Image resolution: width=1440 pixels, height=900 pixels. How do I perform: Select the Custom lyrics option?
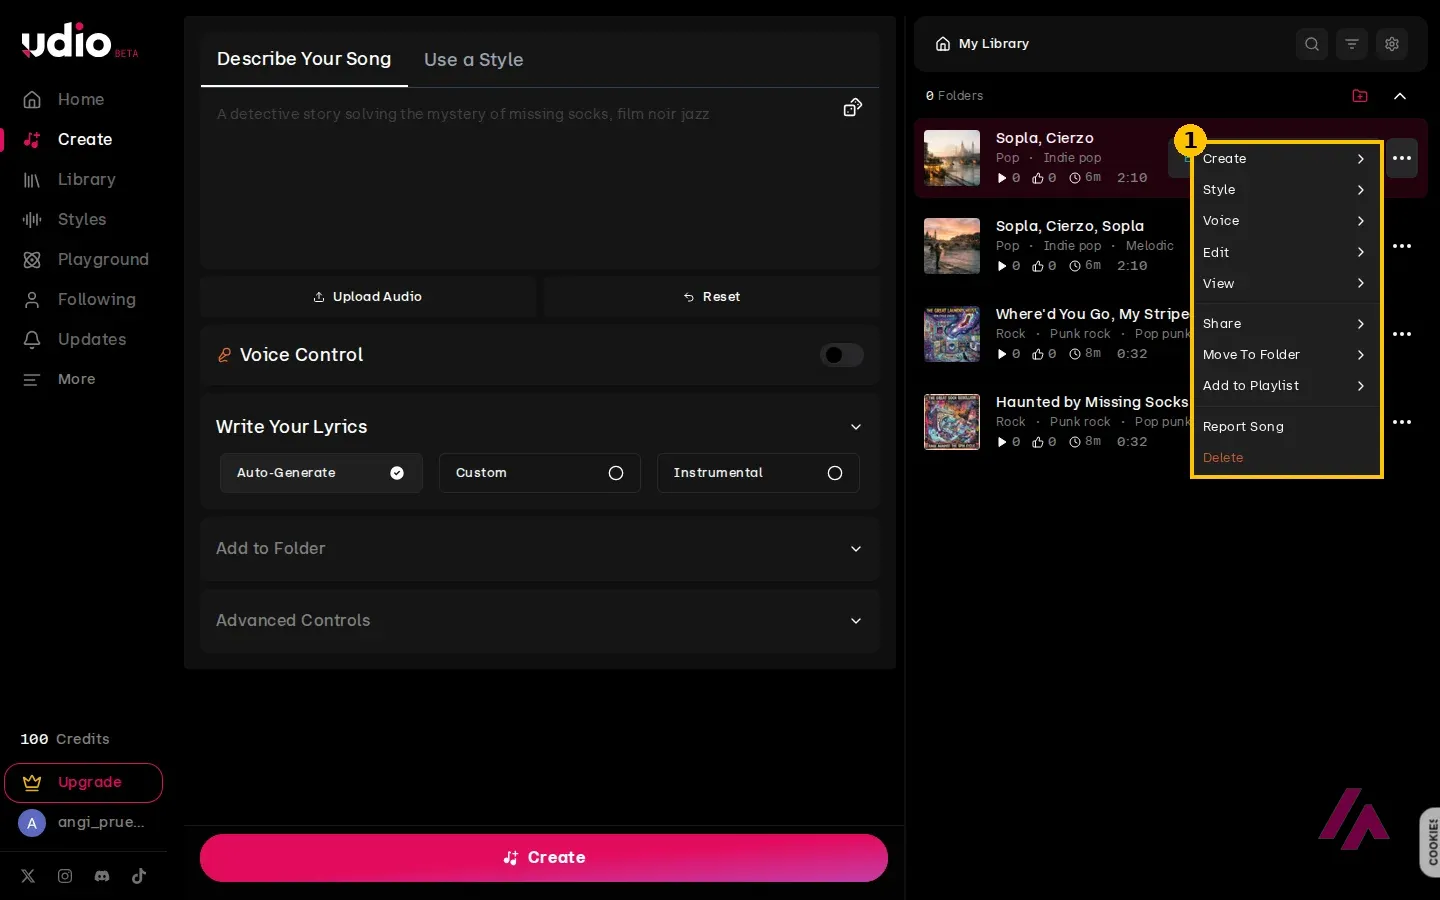click(540, 473)
